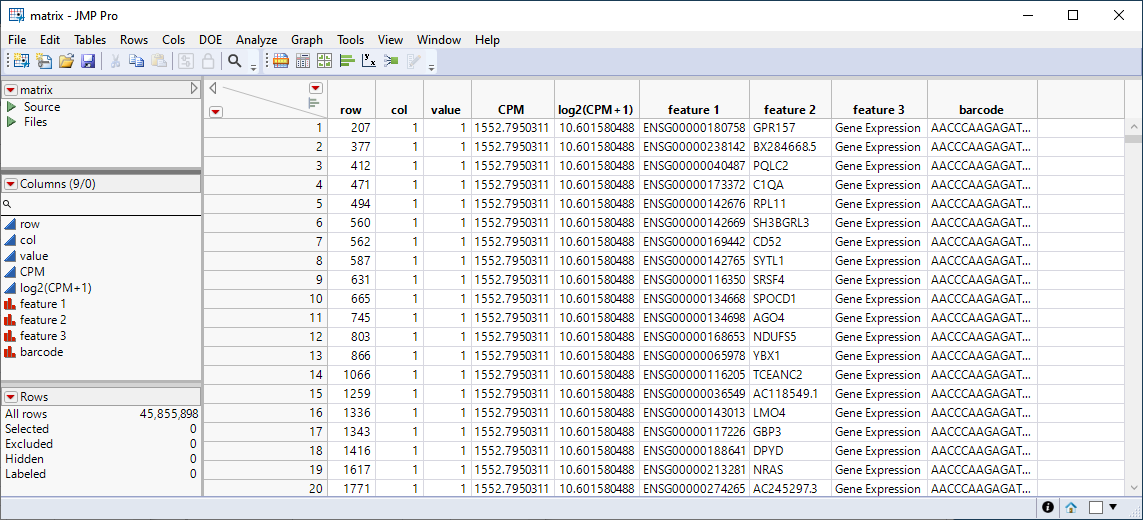Open the Rows panel red triangle menu
The width and height of the screenshot is (1143, 520).
click(x=11, y=397)
